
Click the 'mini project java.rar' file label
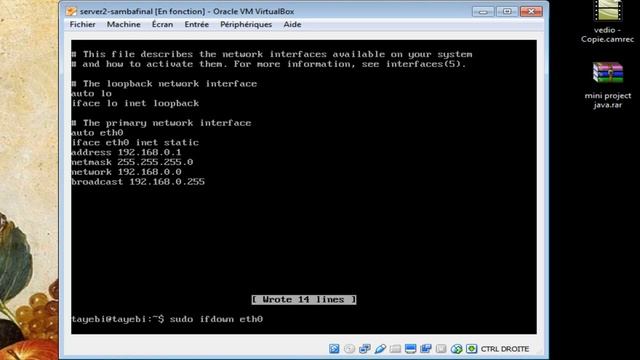[x=608, y=100]
